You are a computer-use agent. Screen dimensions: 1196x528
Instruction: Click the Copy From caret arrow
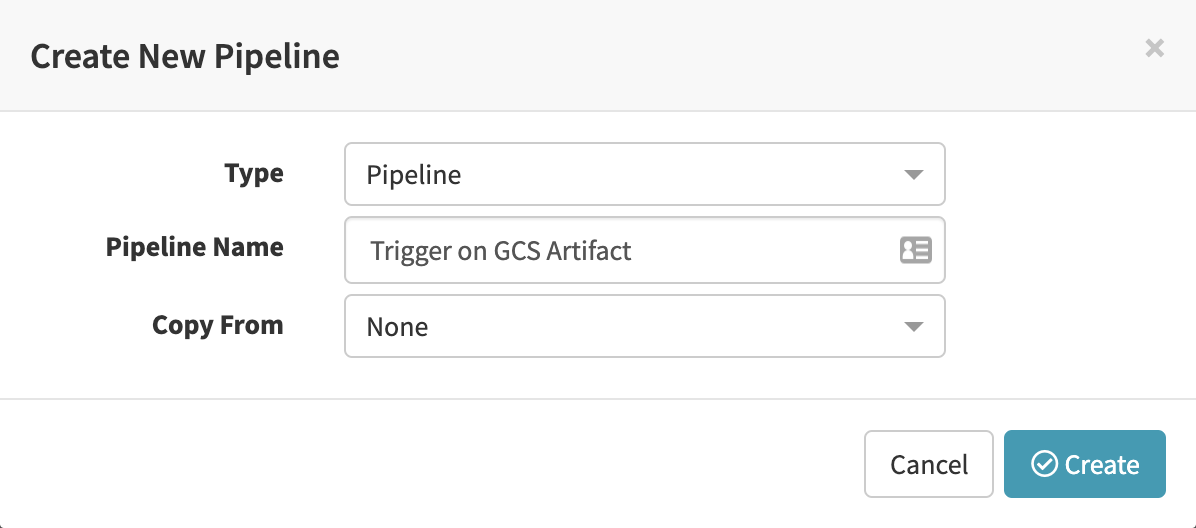[912, 327]
